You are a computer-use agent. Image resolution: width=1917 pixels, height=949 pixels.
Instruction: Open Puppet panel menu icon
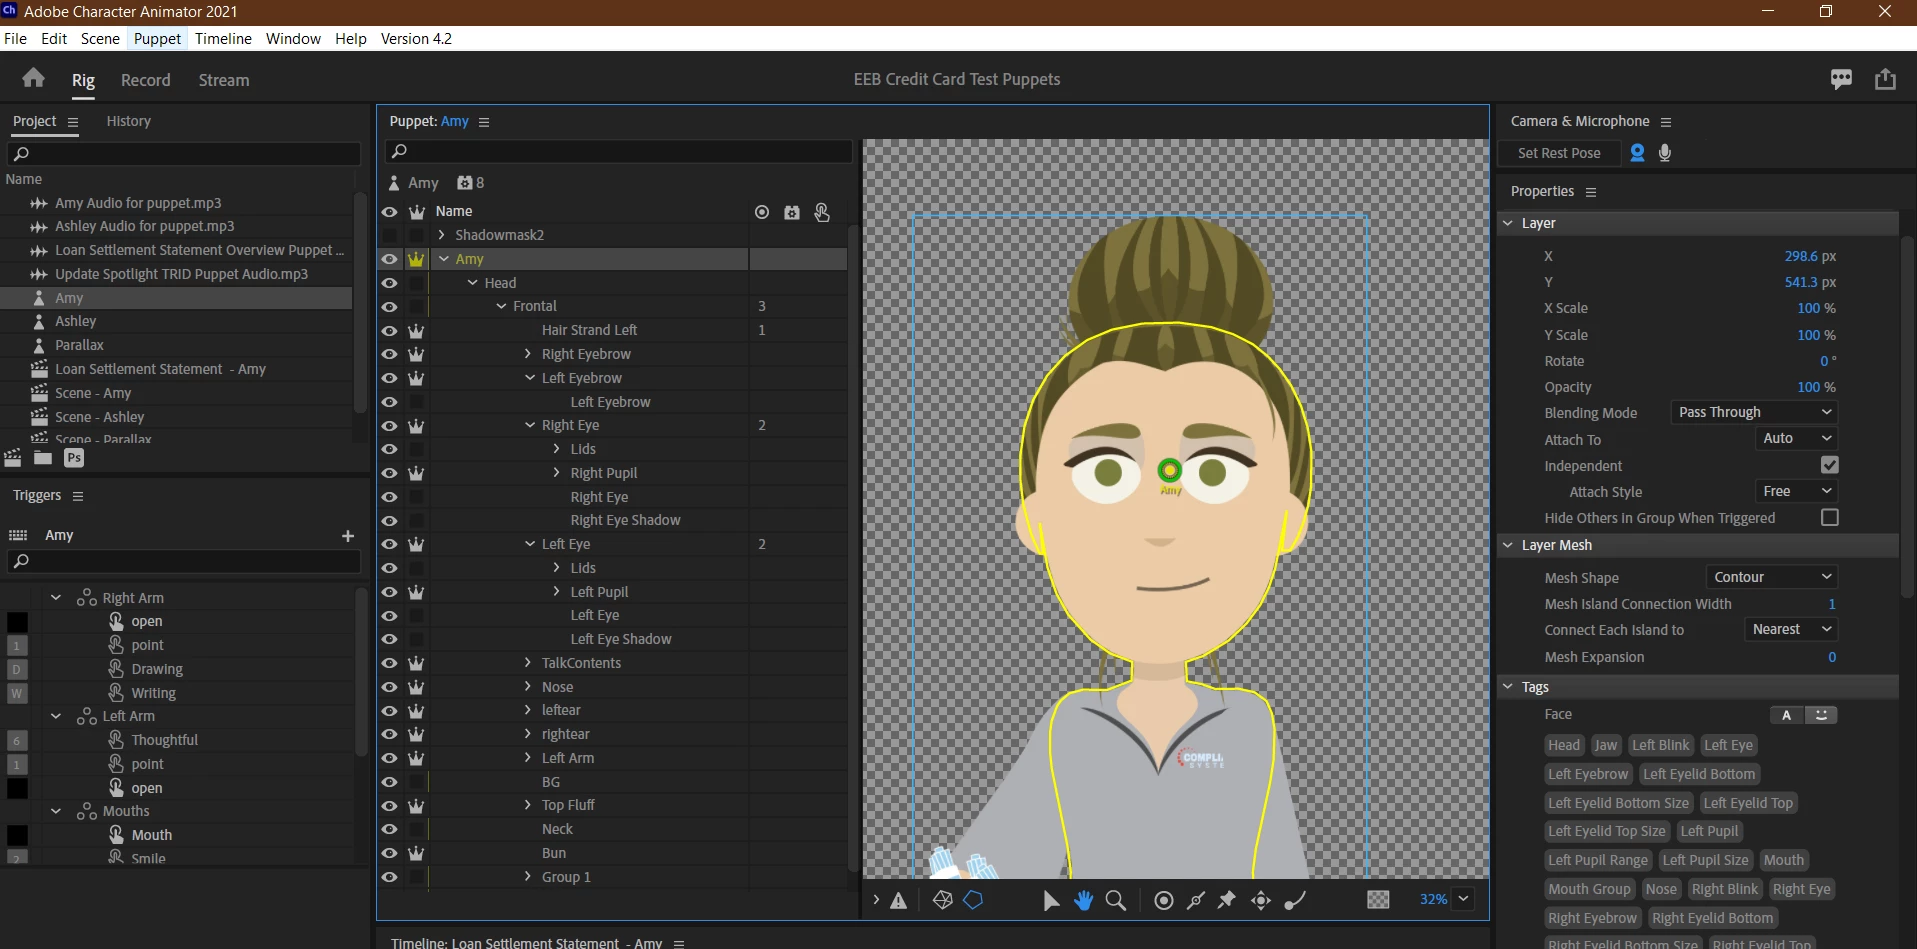pyautogui.click(x=484, y=122)
